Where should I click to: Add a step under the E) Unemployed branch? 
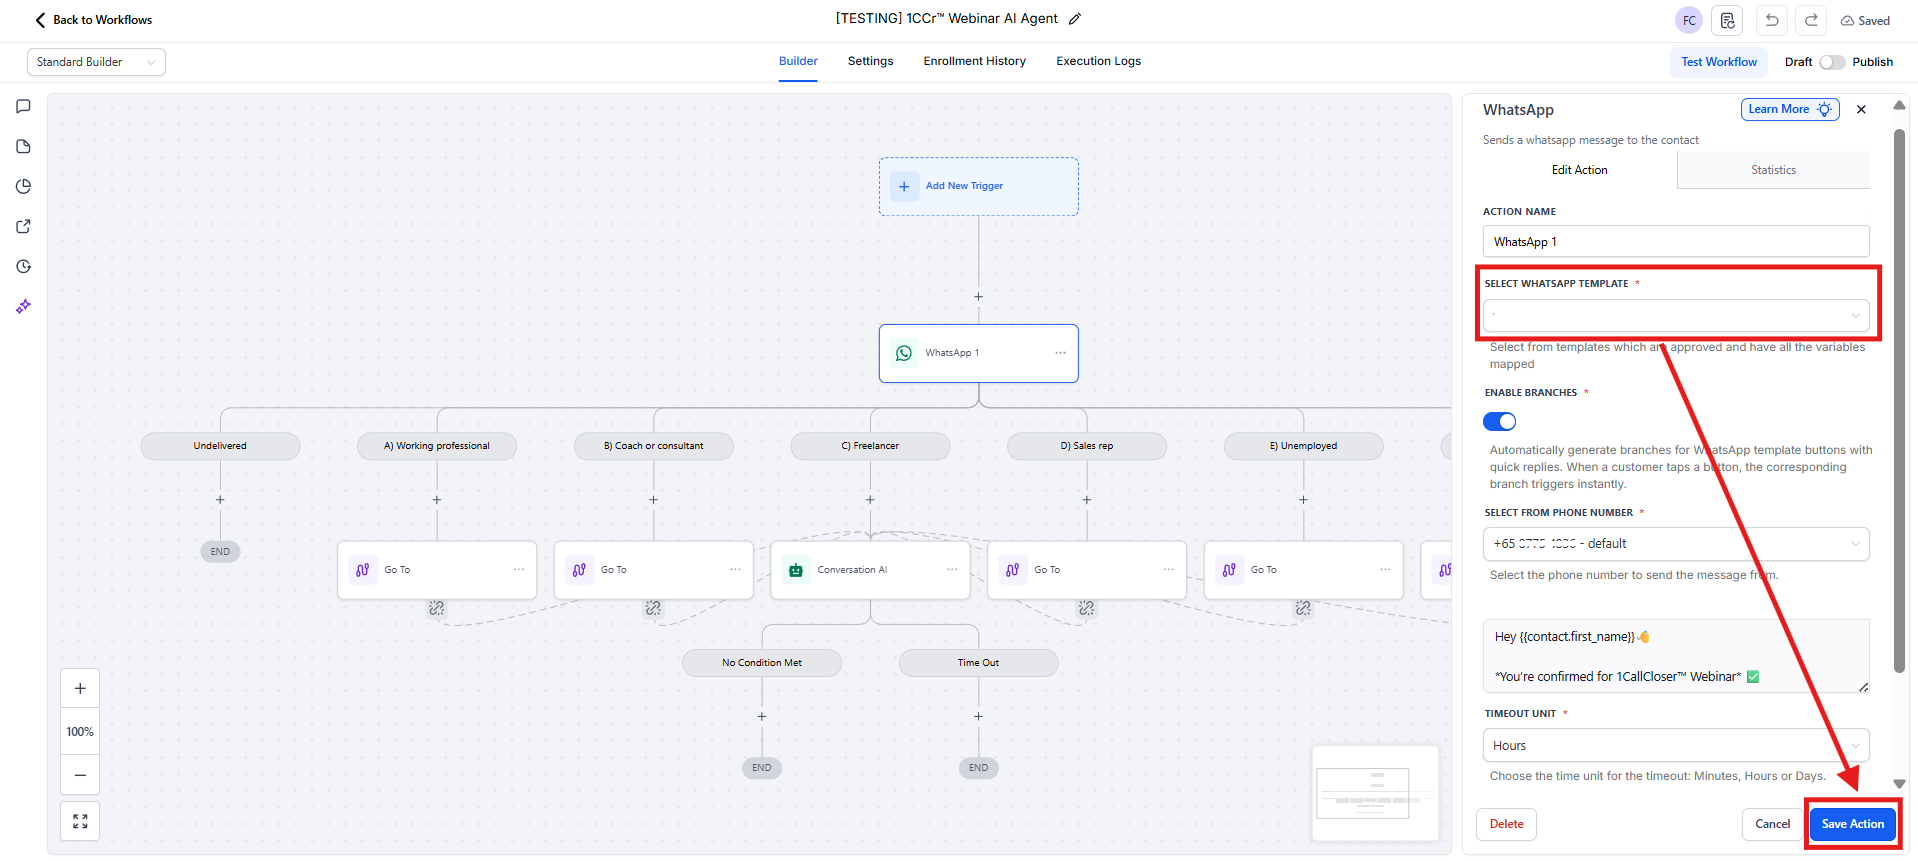[1304, 500]
